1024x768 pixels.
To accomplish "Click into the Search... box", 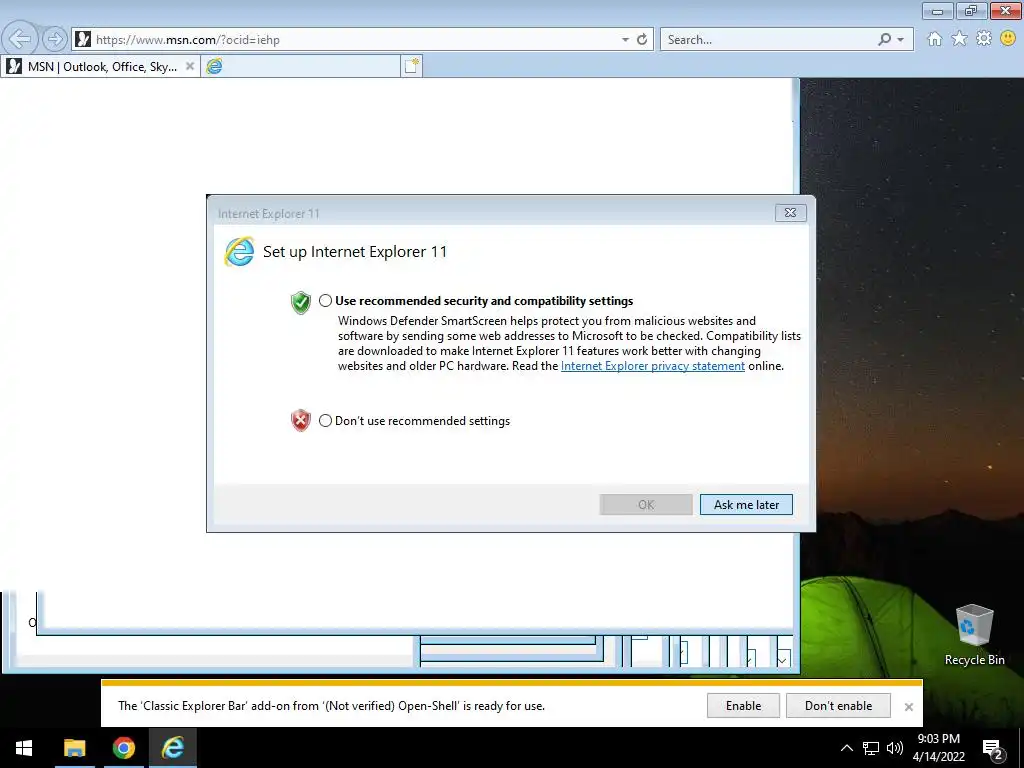I will (x=767, y=40).
